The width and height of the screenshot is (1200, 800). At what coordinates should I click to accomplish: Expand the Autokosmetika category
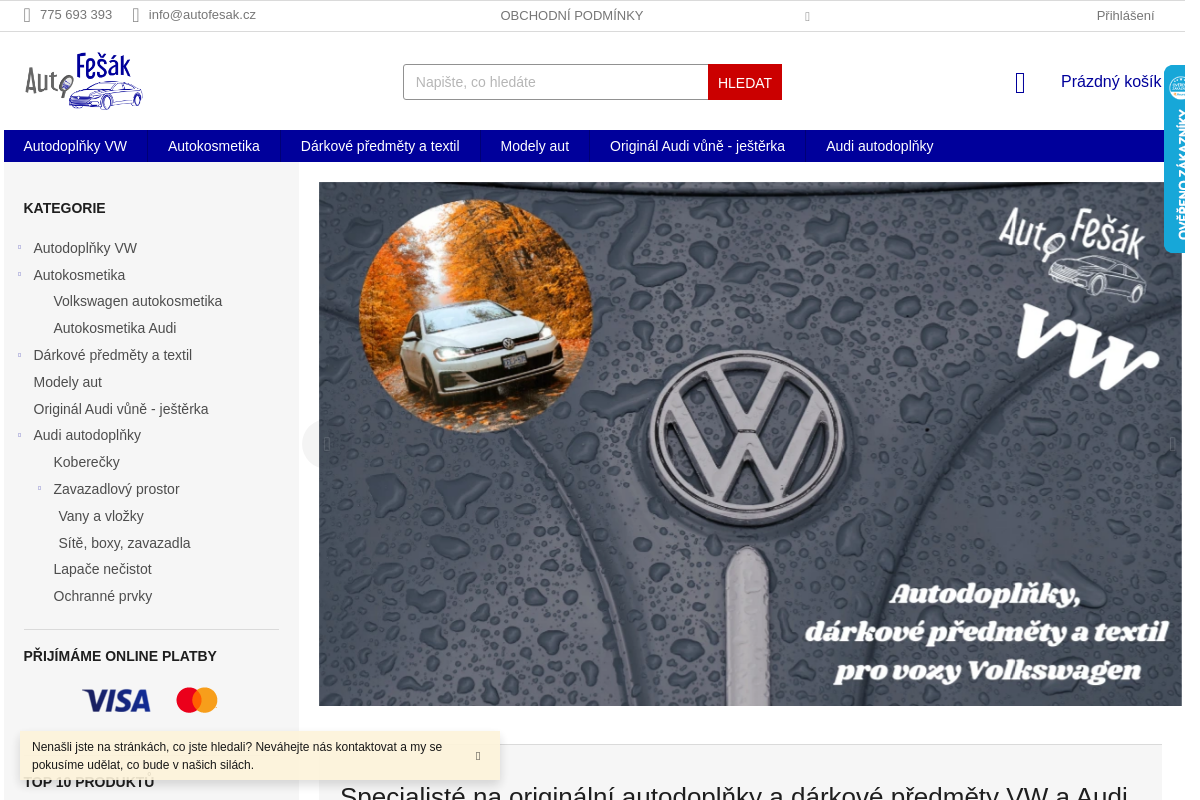tap(19, 274)
